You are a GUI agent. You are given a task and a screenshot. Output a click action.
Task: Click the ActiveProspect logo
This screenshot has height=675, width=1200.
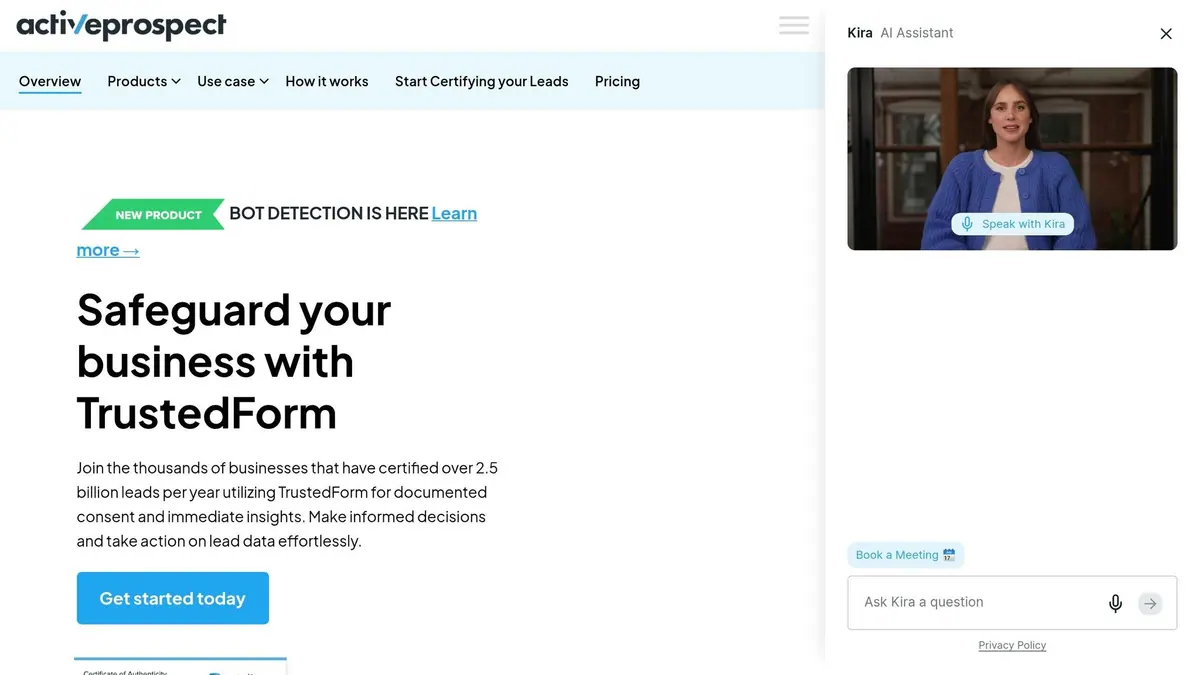[121, 25]
